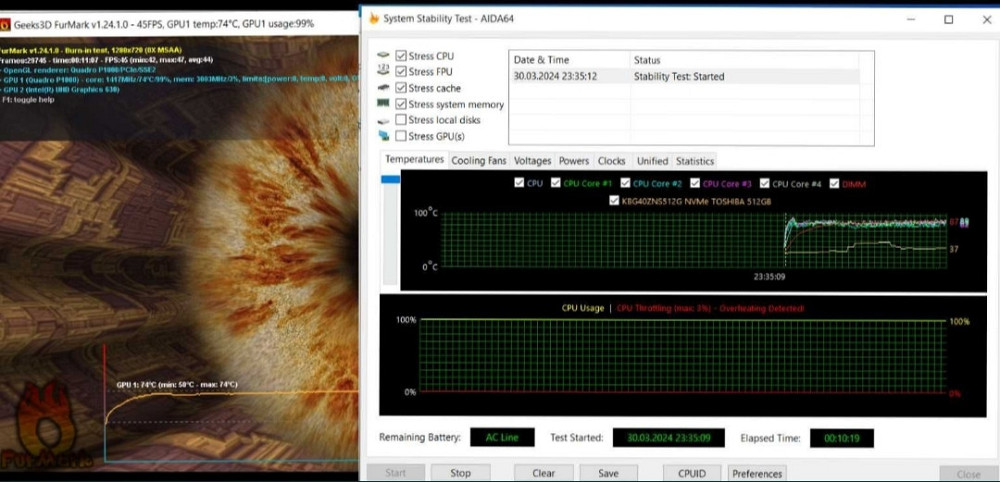Select the Voltages tab
Screen dimensions: 1000x482
(x=532, y=161)
